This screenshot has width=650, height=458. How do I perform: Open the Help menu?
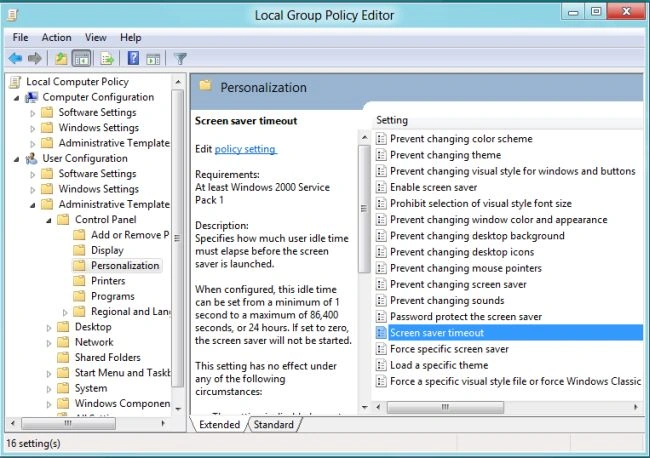click(131, 37)
